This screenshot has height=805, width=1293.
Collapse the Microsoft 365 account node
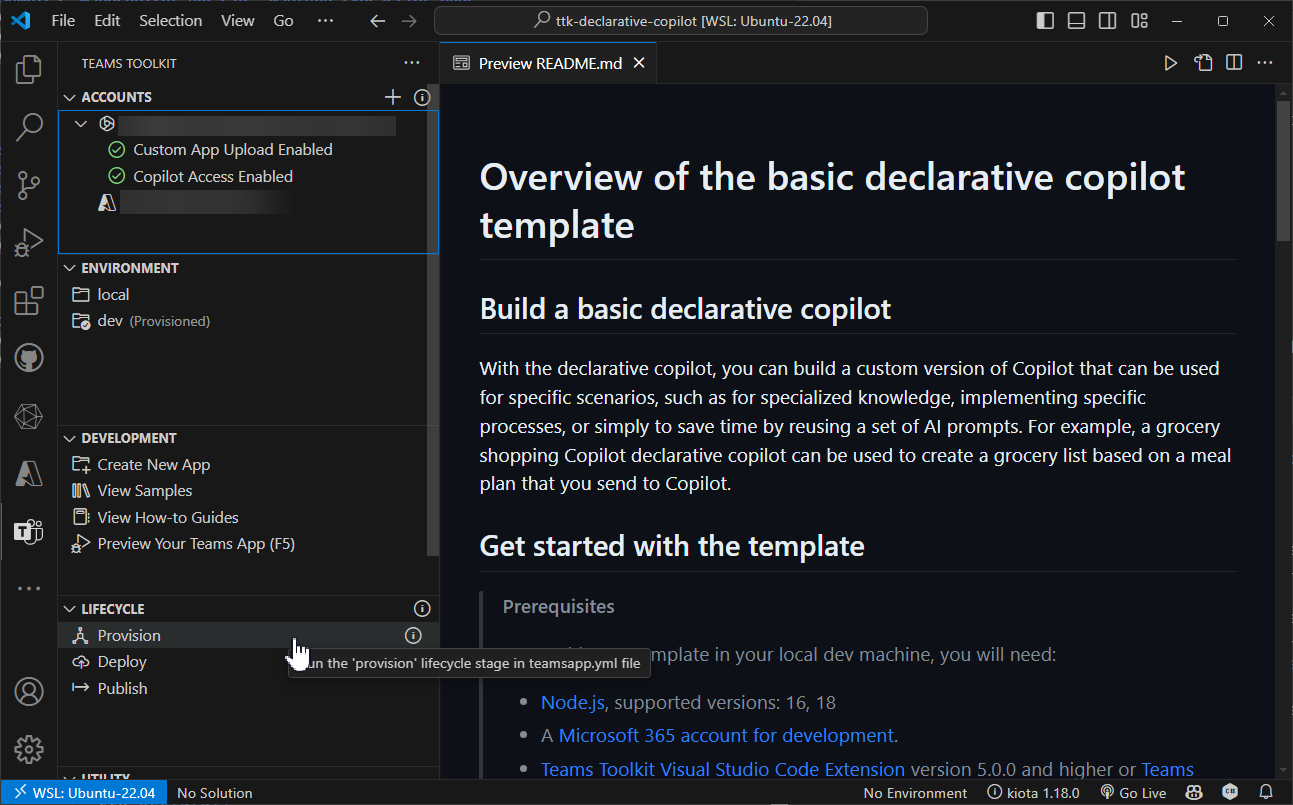[82, 124]
